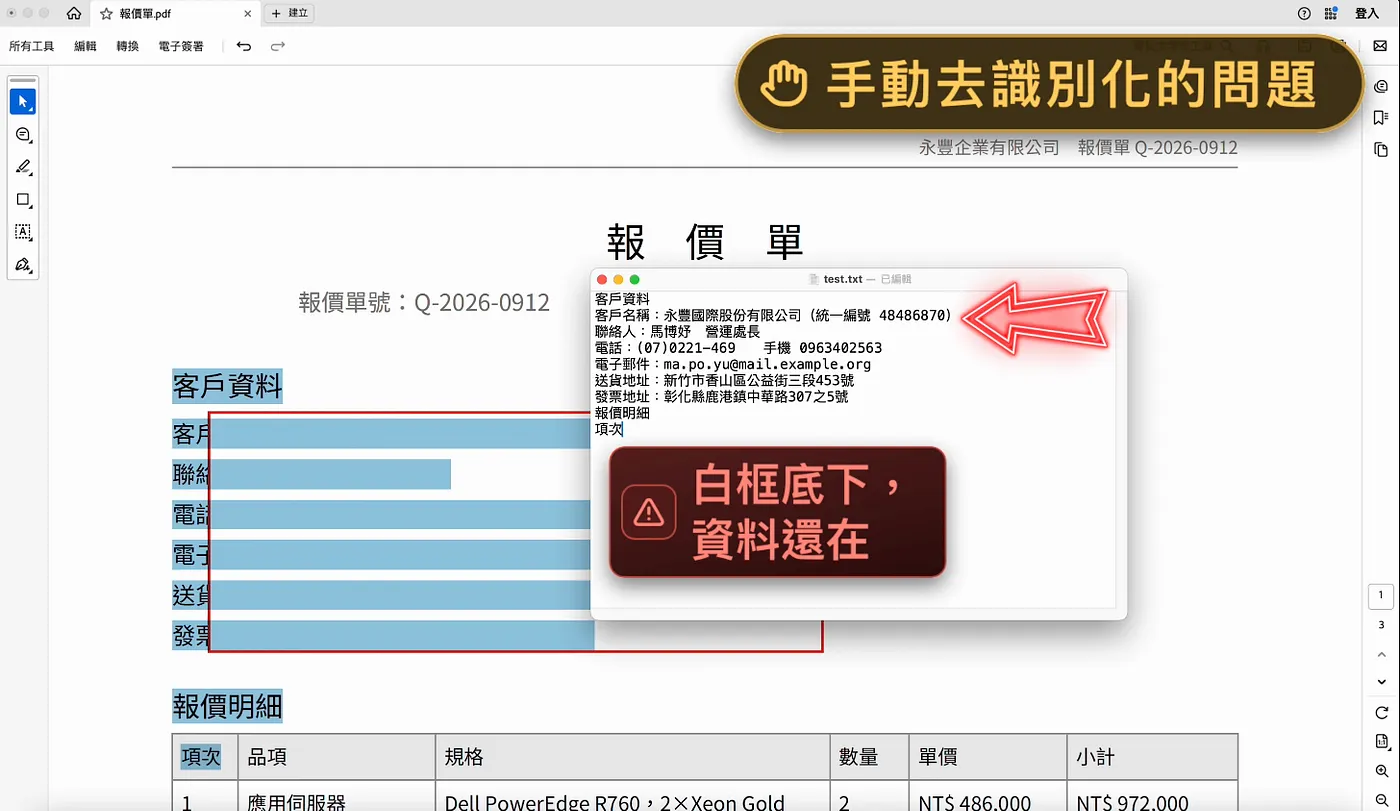This screenshot has width=1400, height=811.
Task: Pick the rectangle shape tool
Action: point(23,200)
